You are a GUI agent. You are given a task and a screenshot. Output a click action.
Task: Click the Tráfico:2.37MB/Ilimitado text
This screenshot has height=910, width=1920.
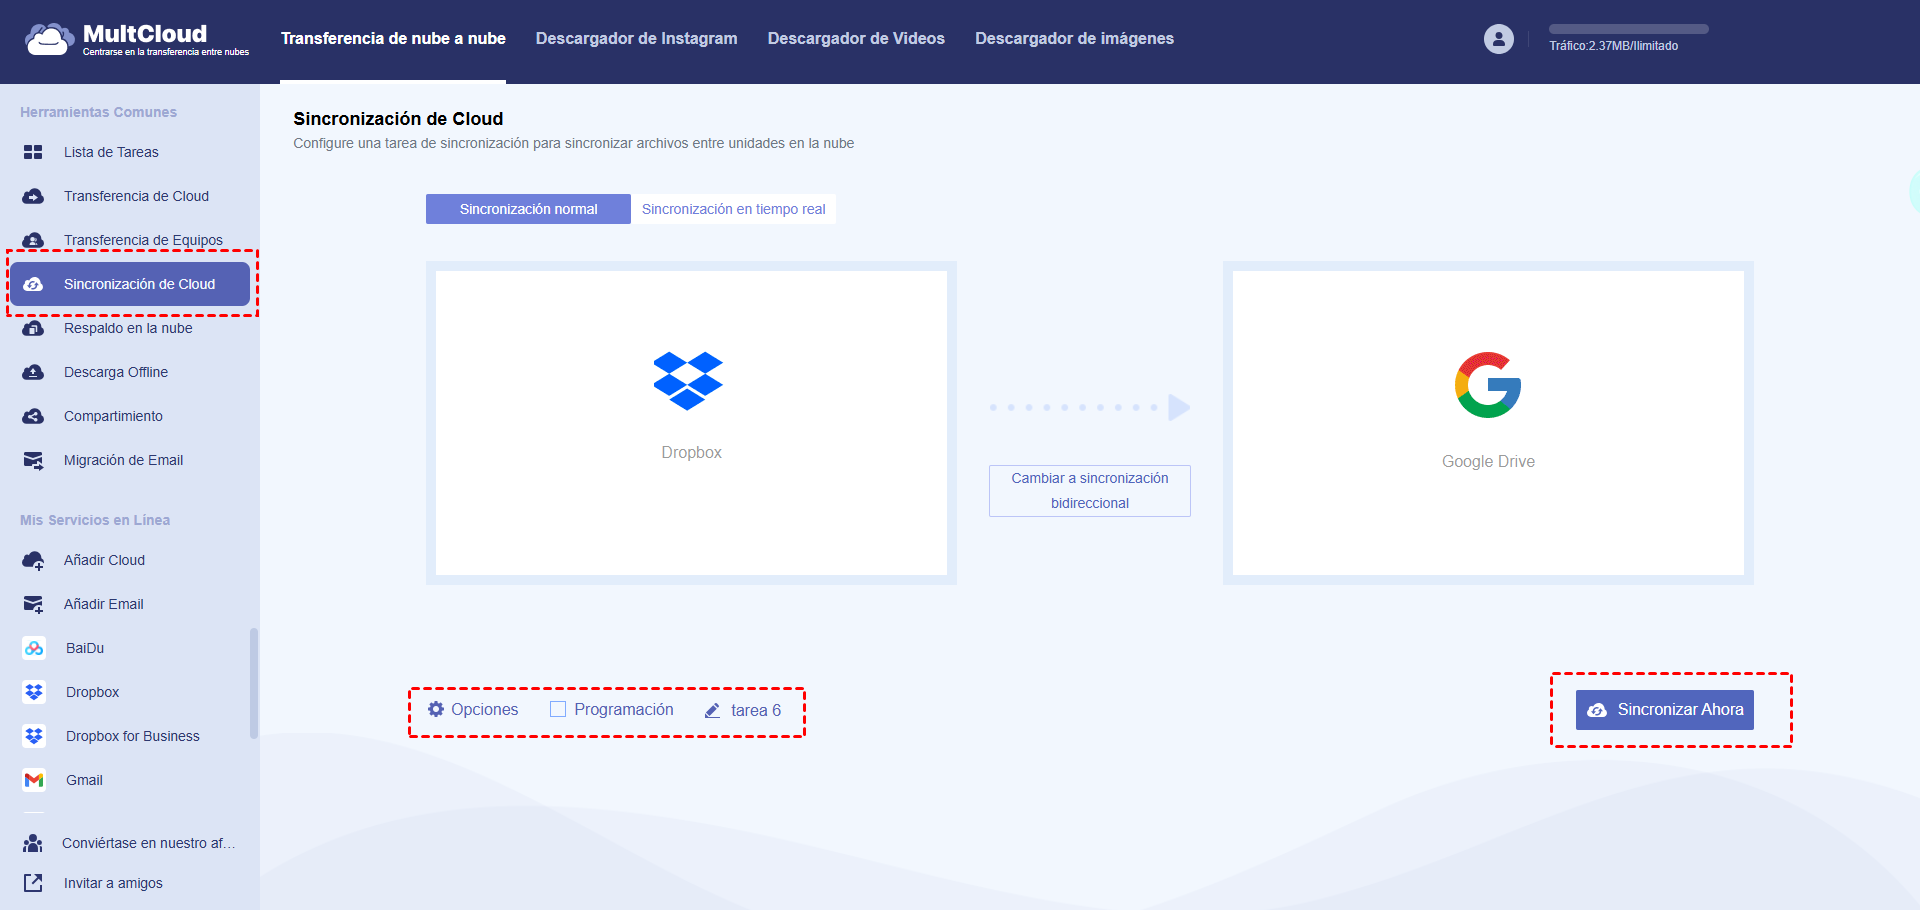point(1614,46)
